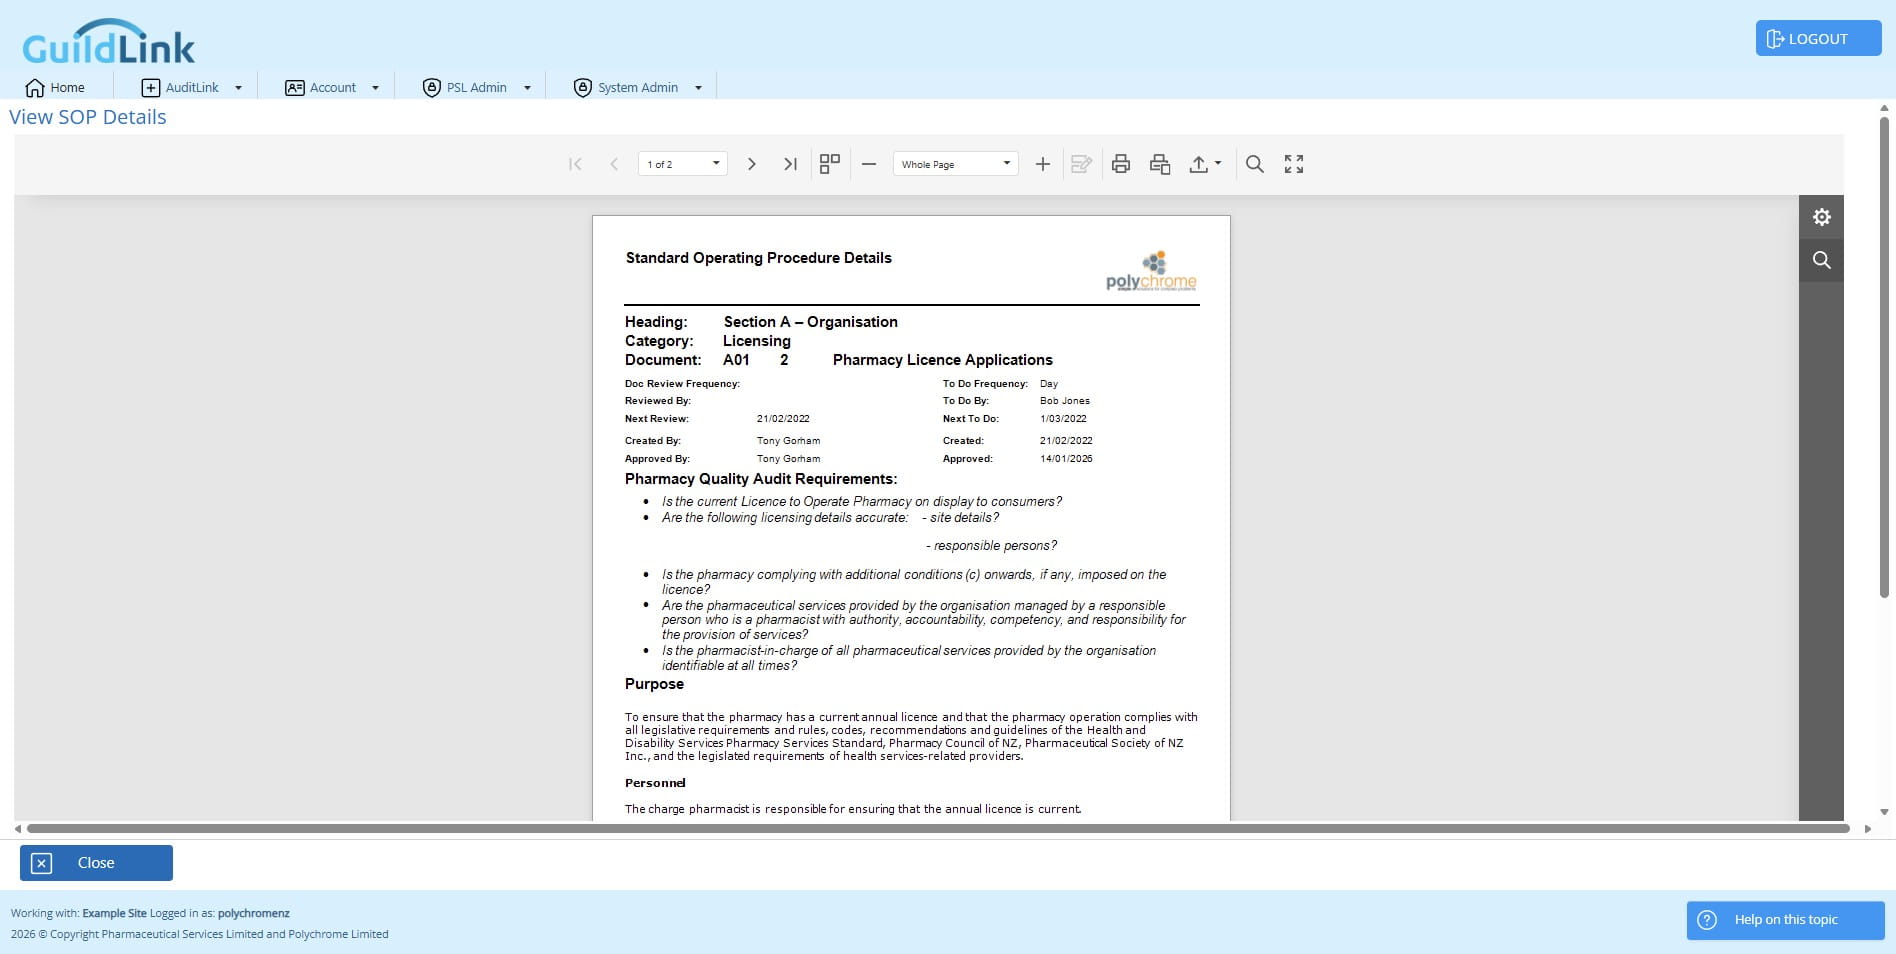This screenshot has height=954, width=1896.
Task: Go to previous page arrow
Action: 614,164
